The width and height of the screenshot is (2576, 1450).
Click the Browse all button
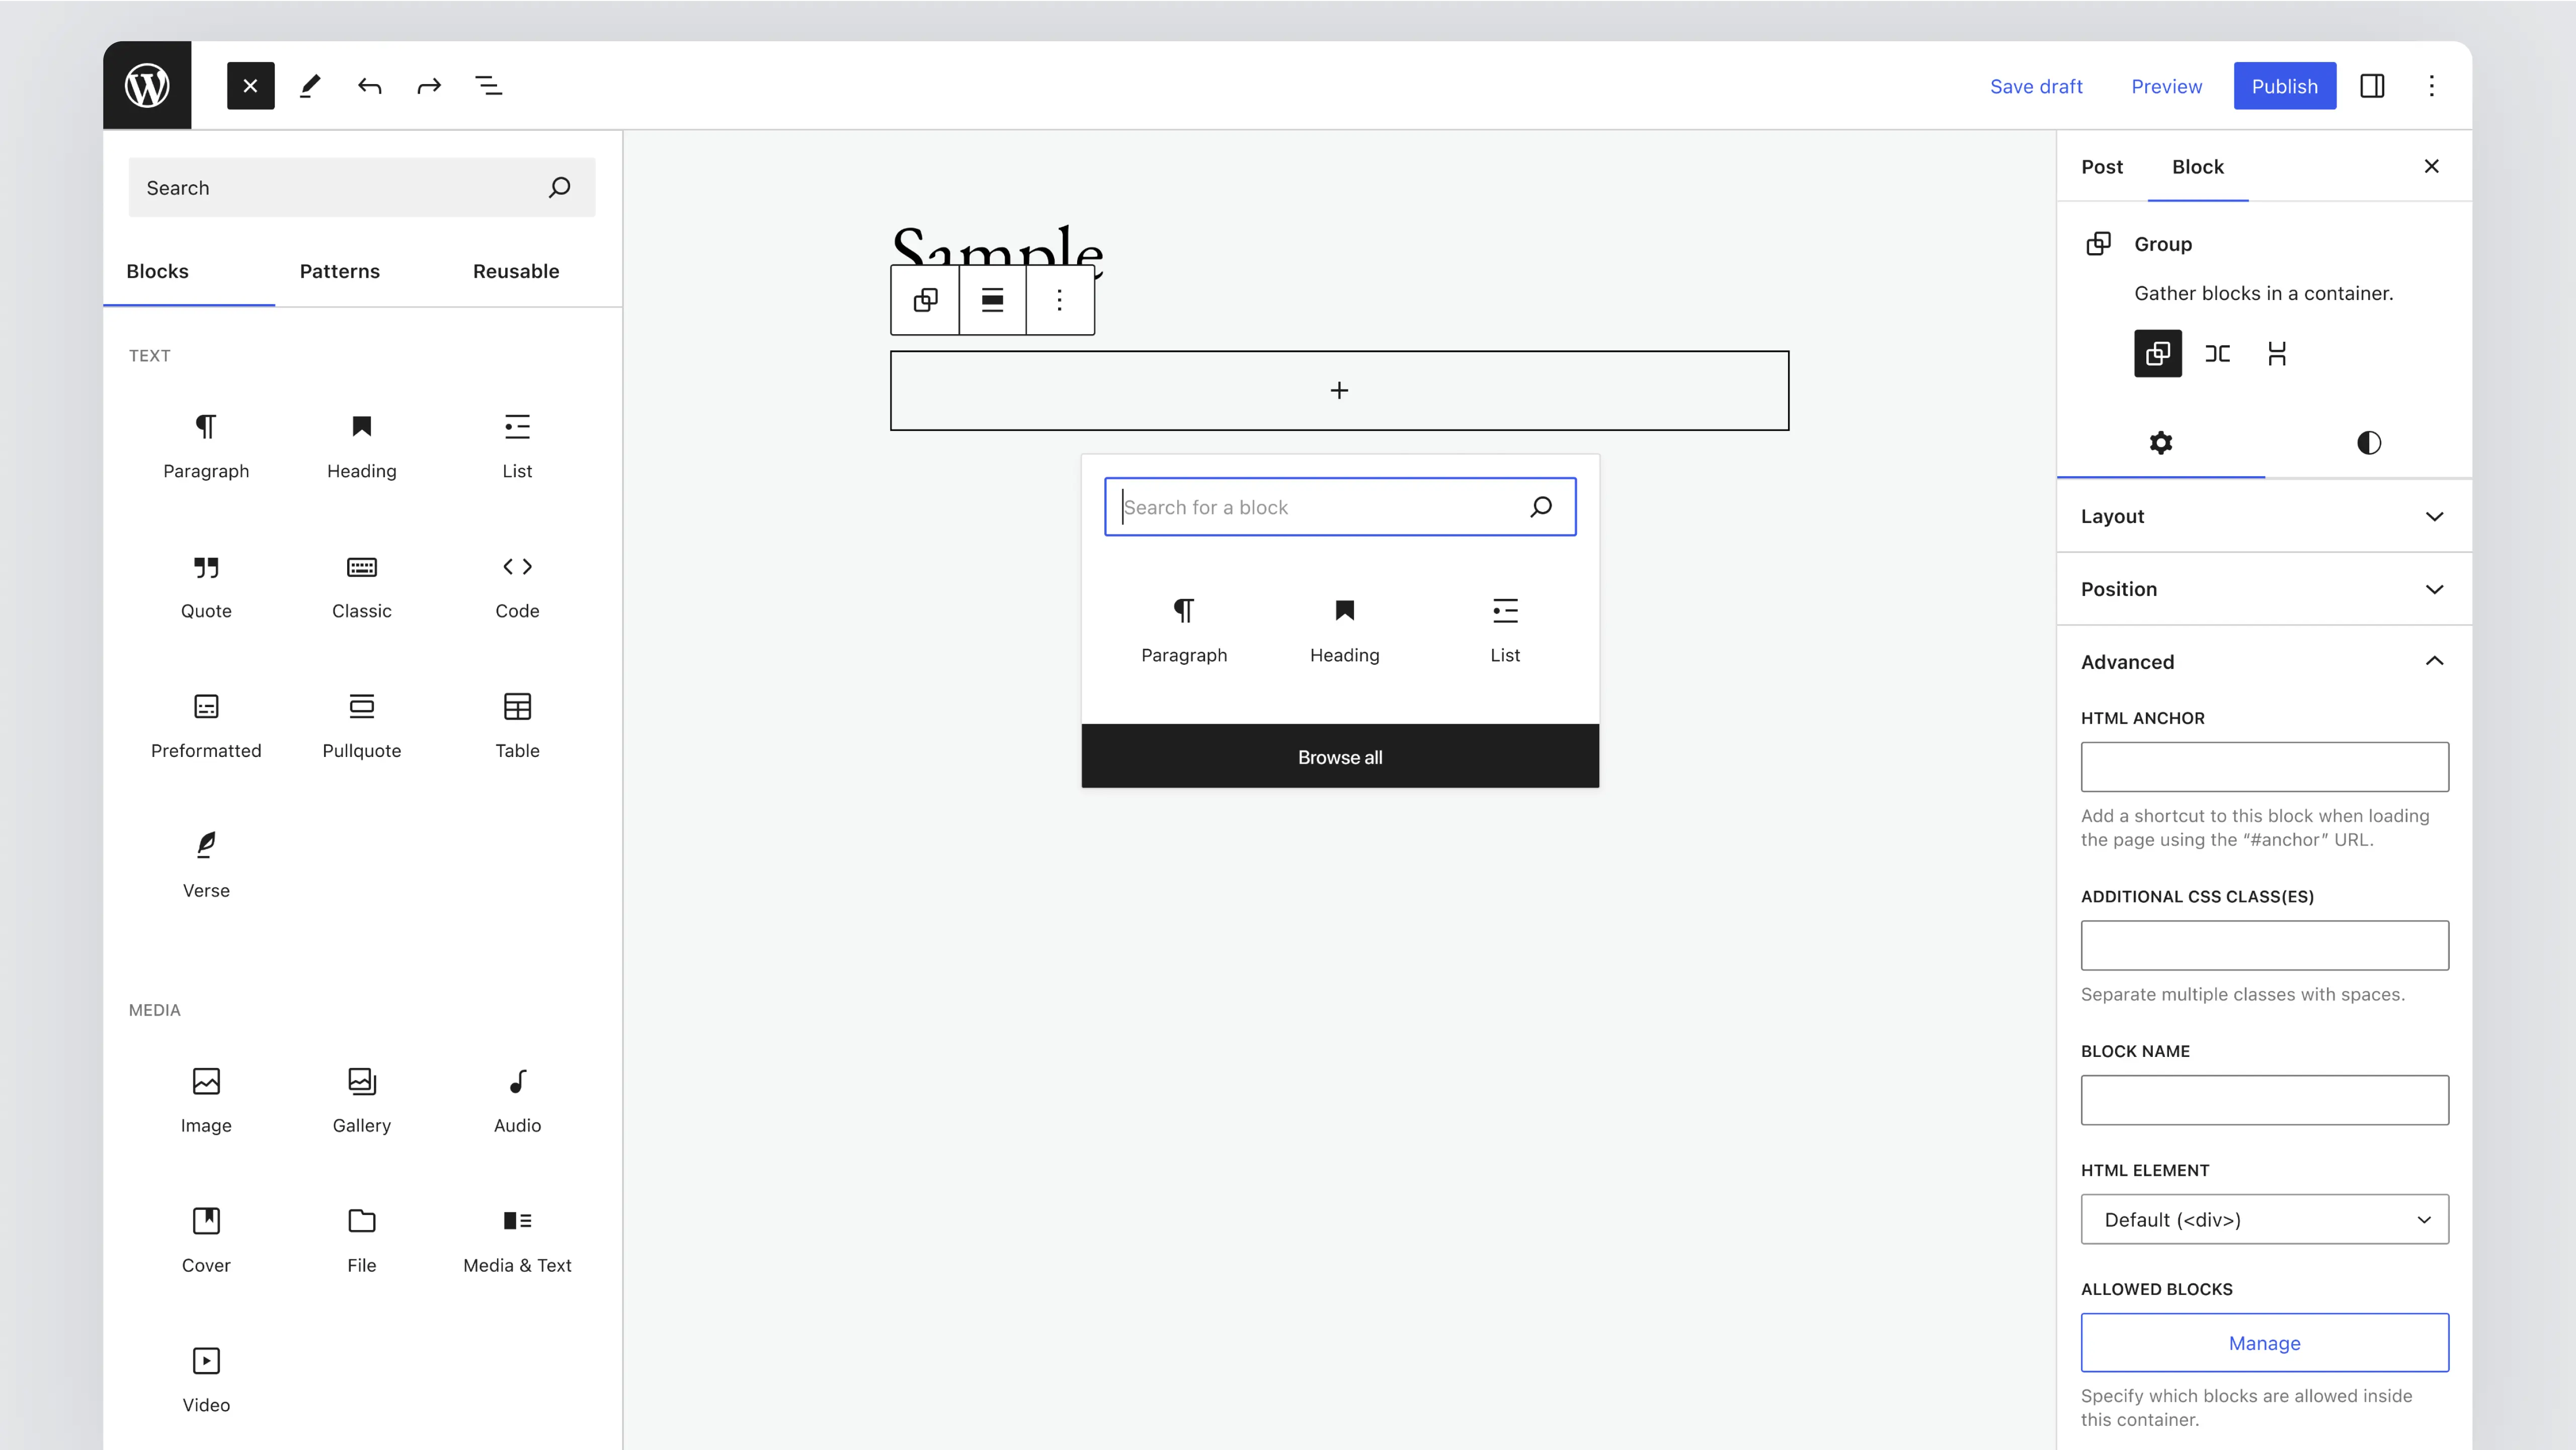point(1339,757)
